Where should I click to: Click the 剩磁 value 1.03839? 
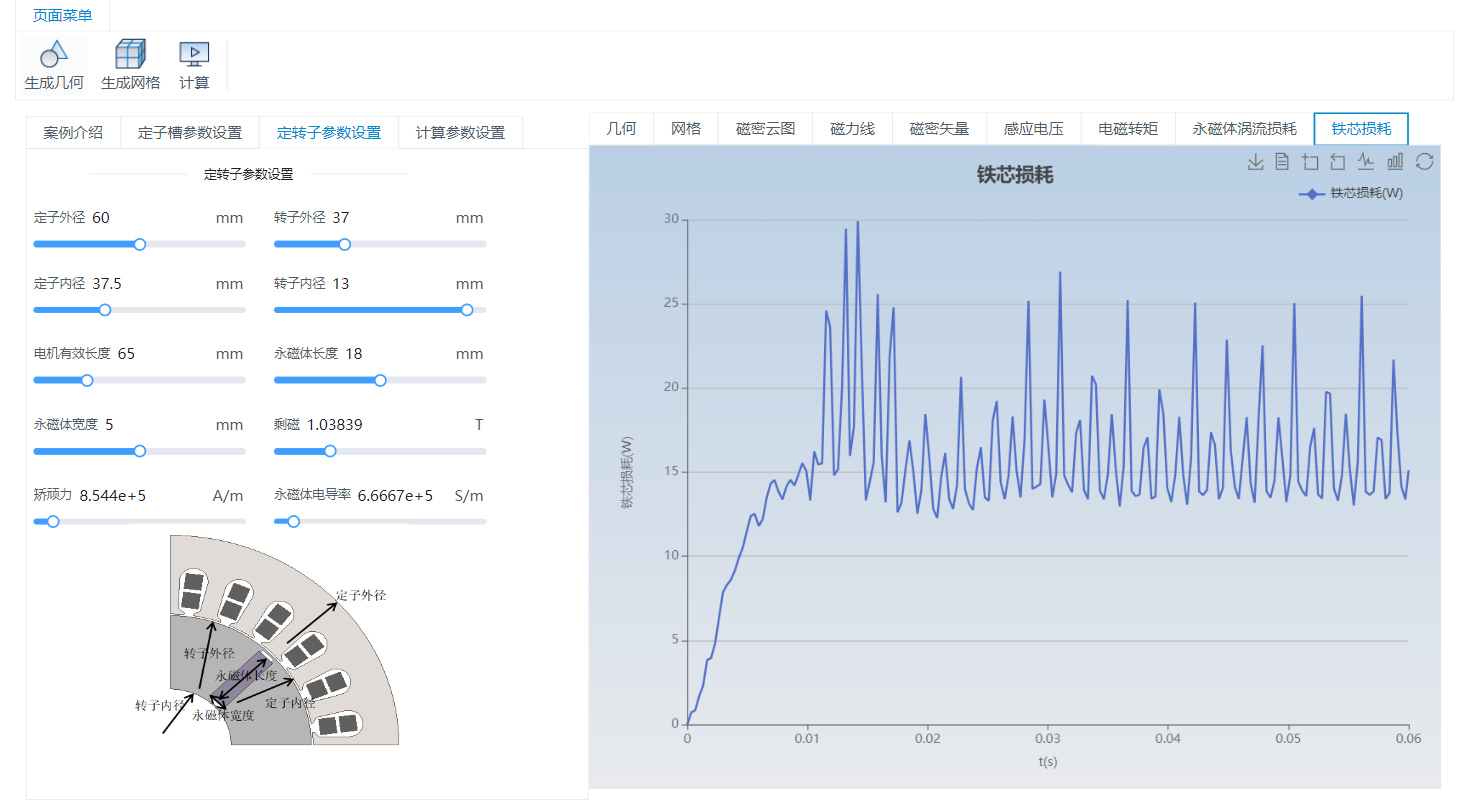335,424
